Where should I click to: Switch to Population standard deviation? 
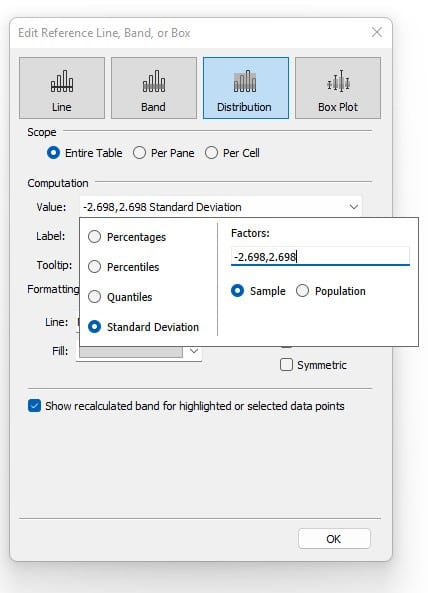coord(302,291)
